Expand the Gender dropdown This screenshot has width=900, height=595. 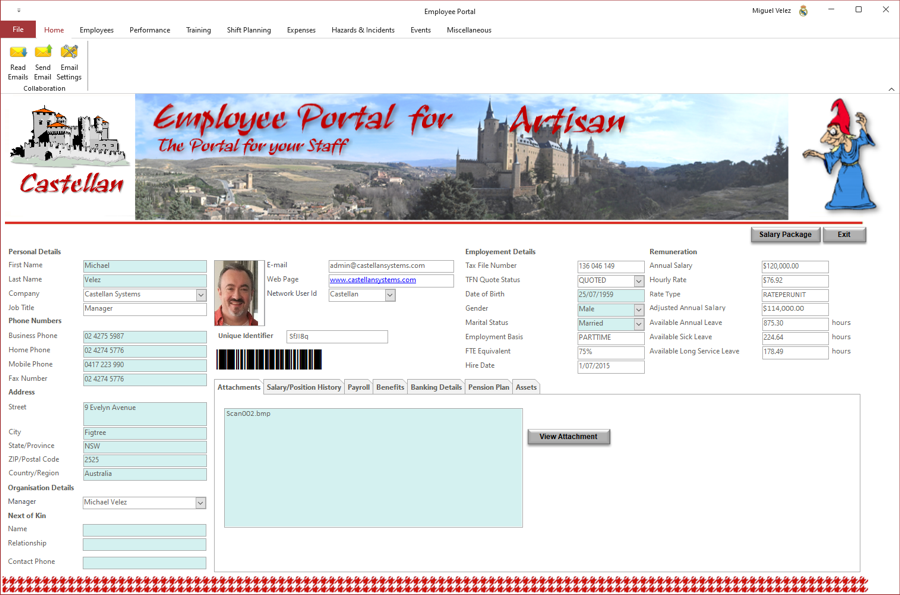click(638, 310)
